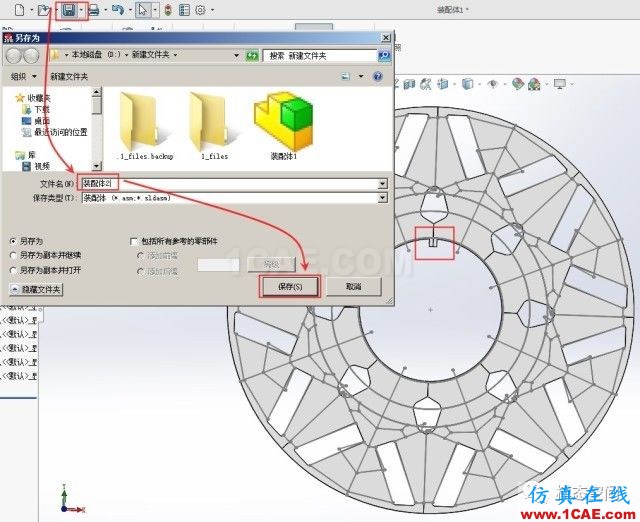Select the 另存为副本并打开 radio option

(13, 270)
